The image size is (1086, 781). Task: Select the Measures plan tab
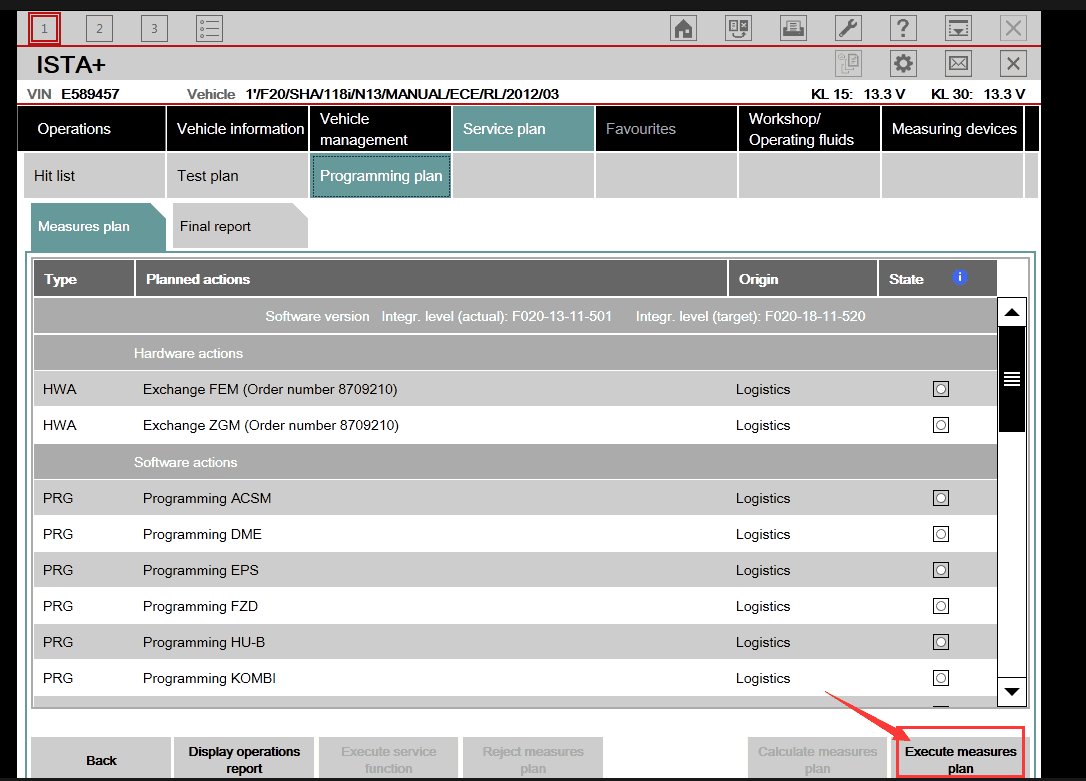pos(98,226)
